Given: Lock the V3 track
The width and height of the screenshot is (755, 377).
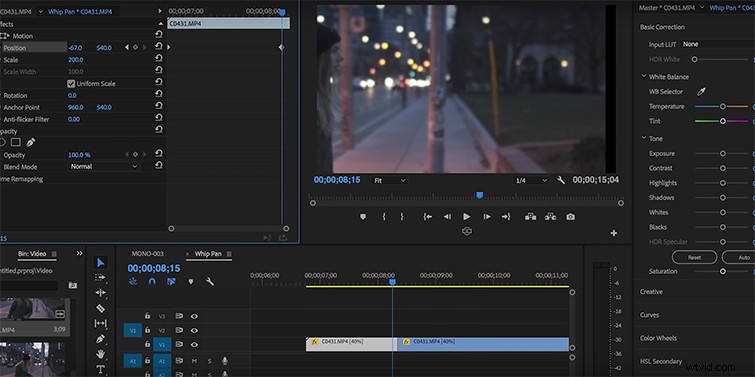Looking at the screenshot, I should pyautogui.click(x=147, y=316).
